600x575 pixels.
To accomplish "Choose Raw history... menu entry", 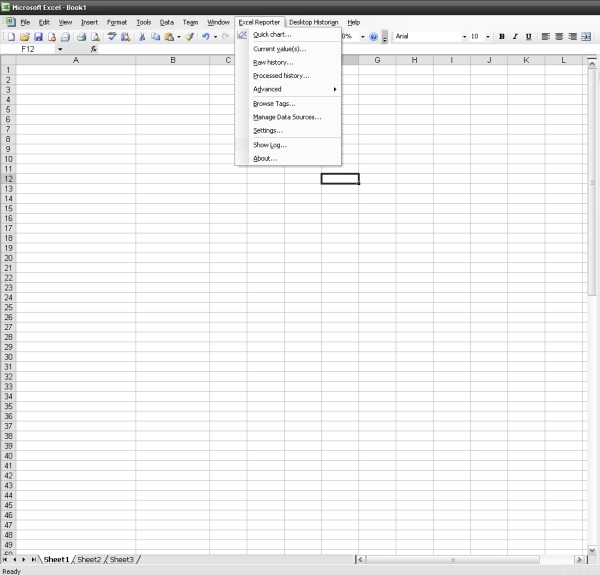I will click(288, 62).
